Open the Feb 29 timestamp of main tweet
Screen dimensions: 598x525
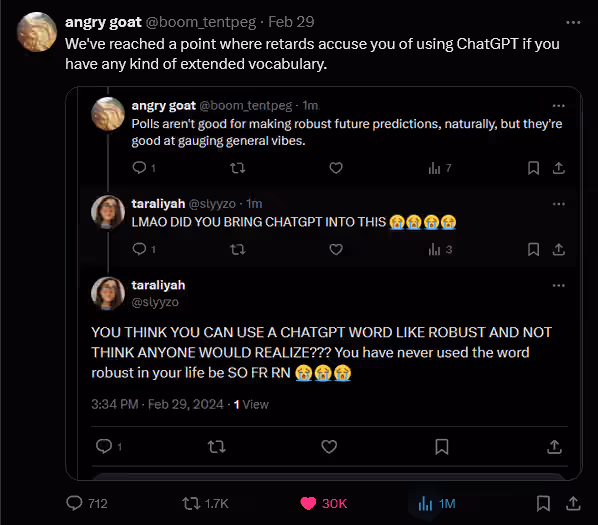(x=291, y=22)
